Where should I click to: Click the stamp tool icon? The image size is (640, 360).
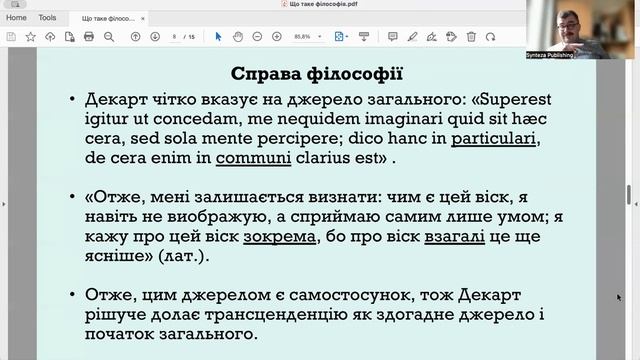[x=451, y=37]
